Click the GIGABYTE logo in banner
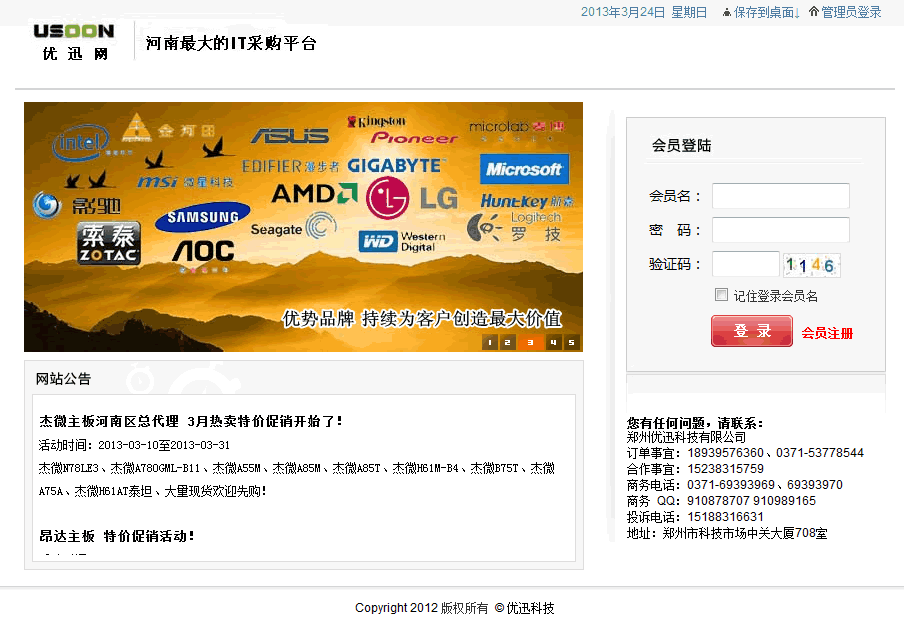The image size is (904, 630). (396, 166)
